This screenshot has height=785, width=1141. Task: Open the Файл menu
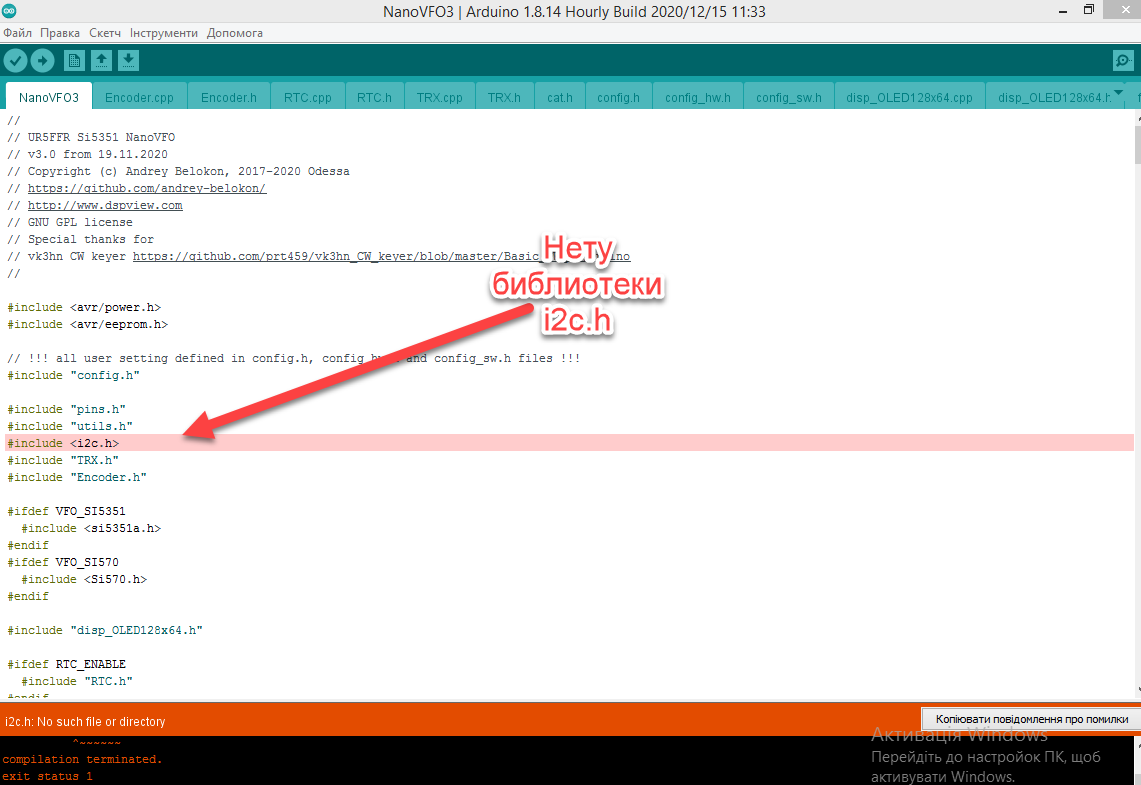point(17,33)
